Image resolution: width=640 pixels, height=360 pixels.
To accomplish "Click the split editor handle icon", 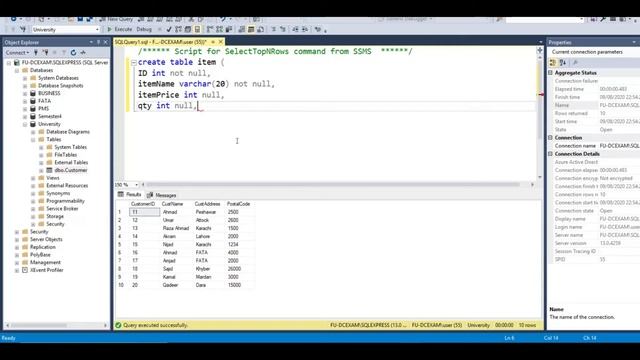I will pyautogui.click(x=540, y=50).
